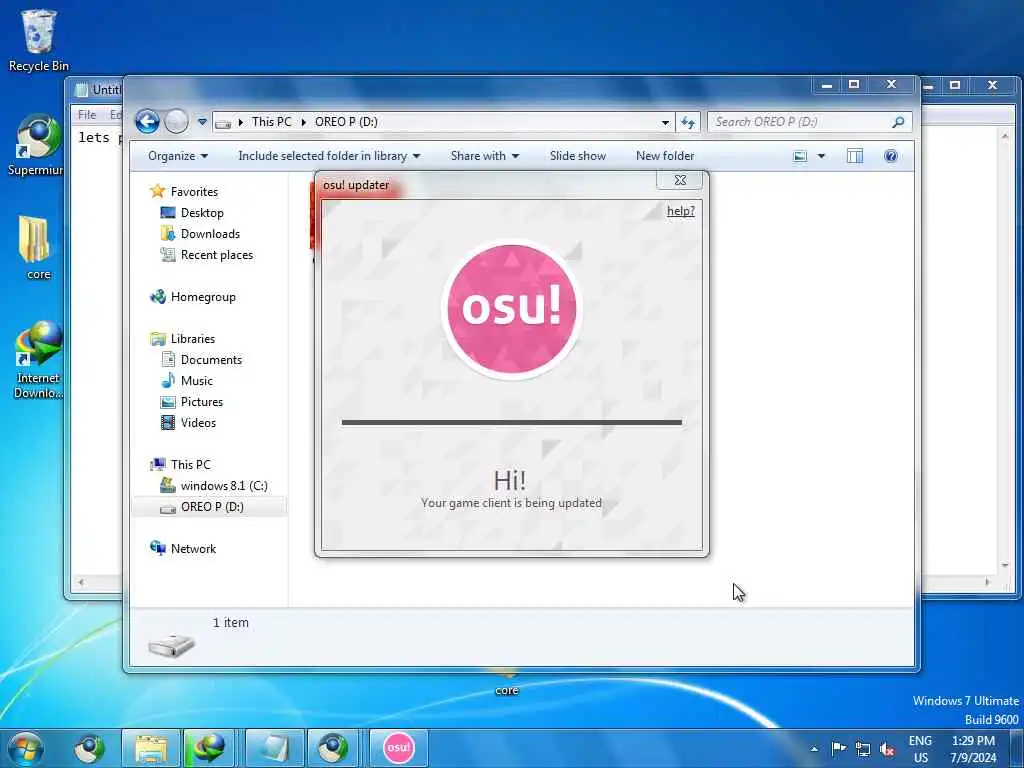This screenshot has height=768, width=1024.
Task: Open Explorer help question mark icon
Action: coord(891,156)
